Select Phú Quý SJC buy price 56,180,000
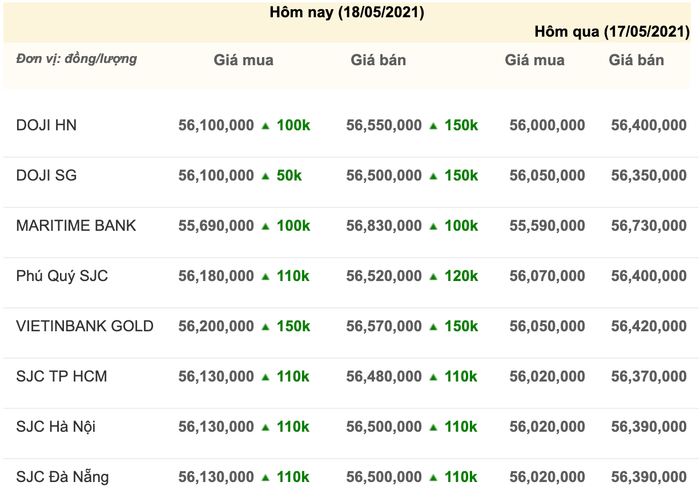The height and width of the screenshot is (497, 700). (216, 276)
